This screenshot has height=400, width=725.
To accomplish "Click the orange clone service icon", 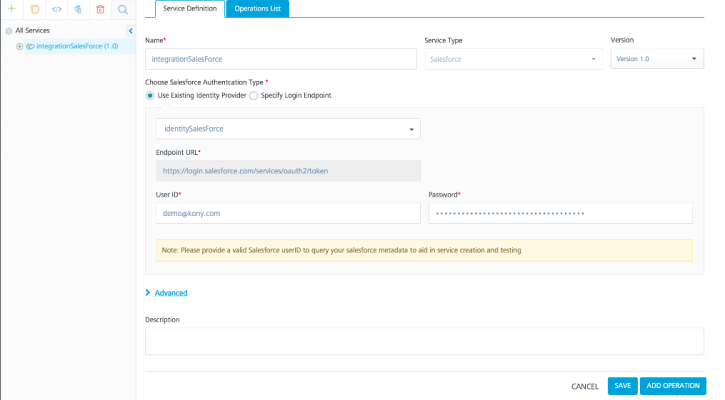I will [35, 9].
